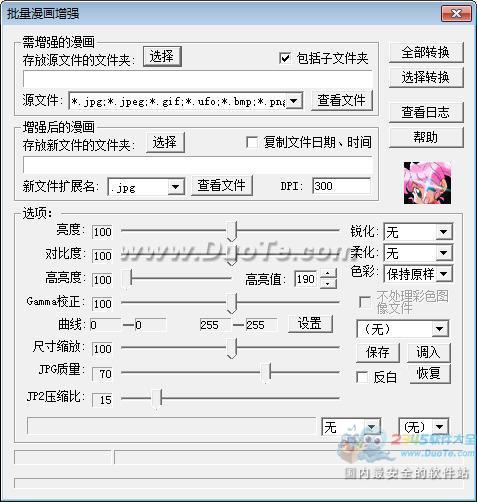Click the DPI input field
Viewport: 477px width, 502px height.
coord(341,186)
